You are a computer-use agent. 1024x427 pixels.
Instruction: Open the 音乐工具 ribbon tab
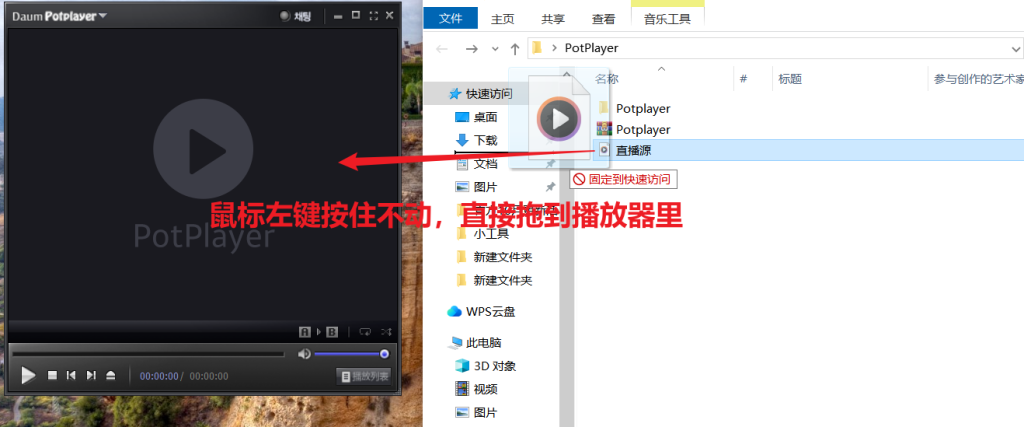pyautogui.click(x=667, y=19)
